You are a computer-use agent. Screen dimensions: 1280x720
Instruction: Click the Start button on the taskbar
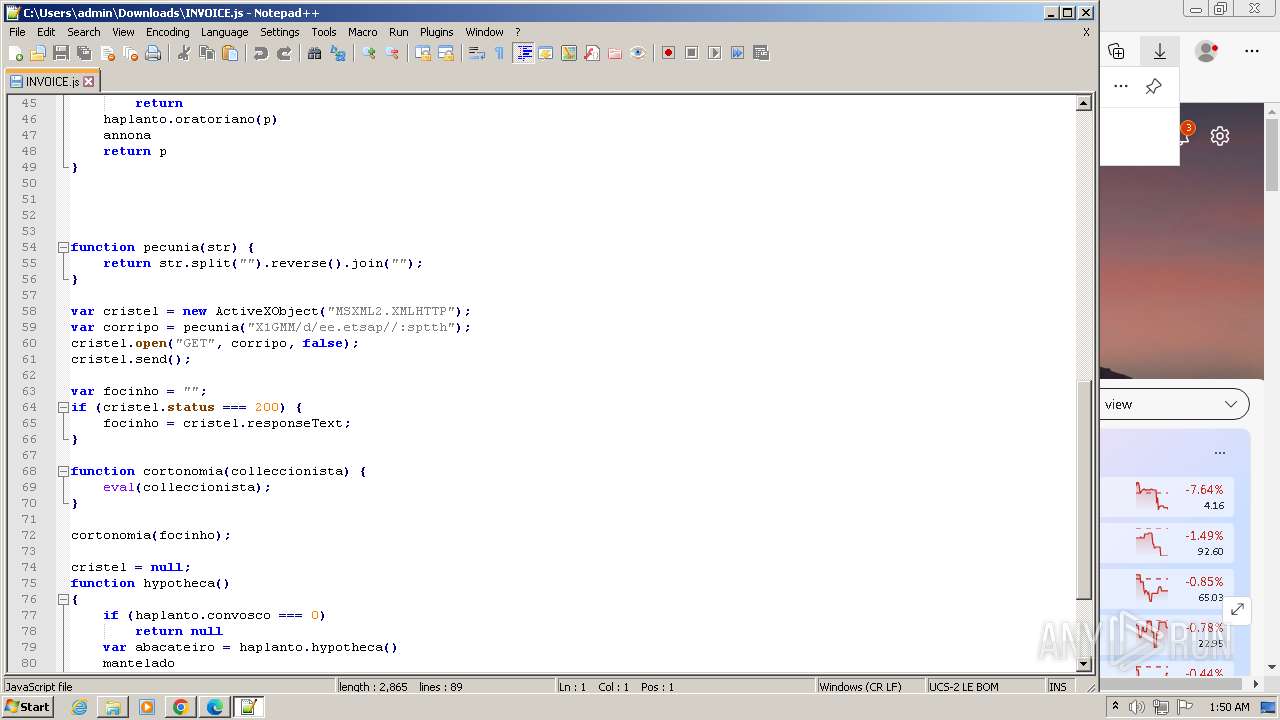point(28,707)
